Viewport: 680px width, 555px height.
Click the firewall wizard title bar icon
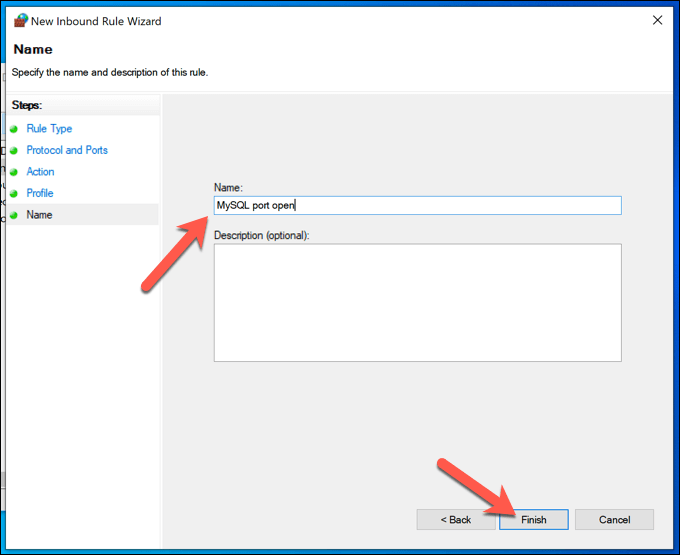tap(20, 20)
